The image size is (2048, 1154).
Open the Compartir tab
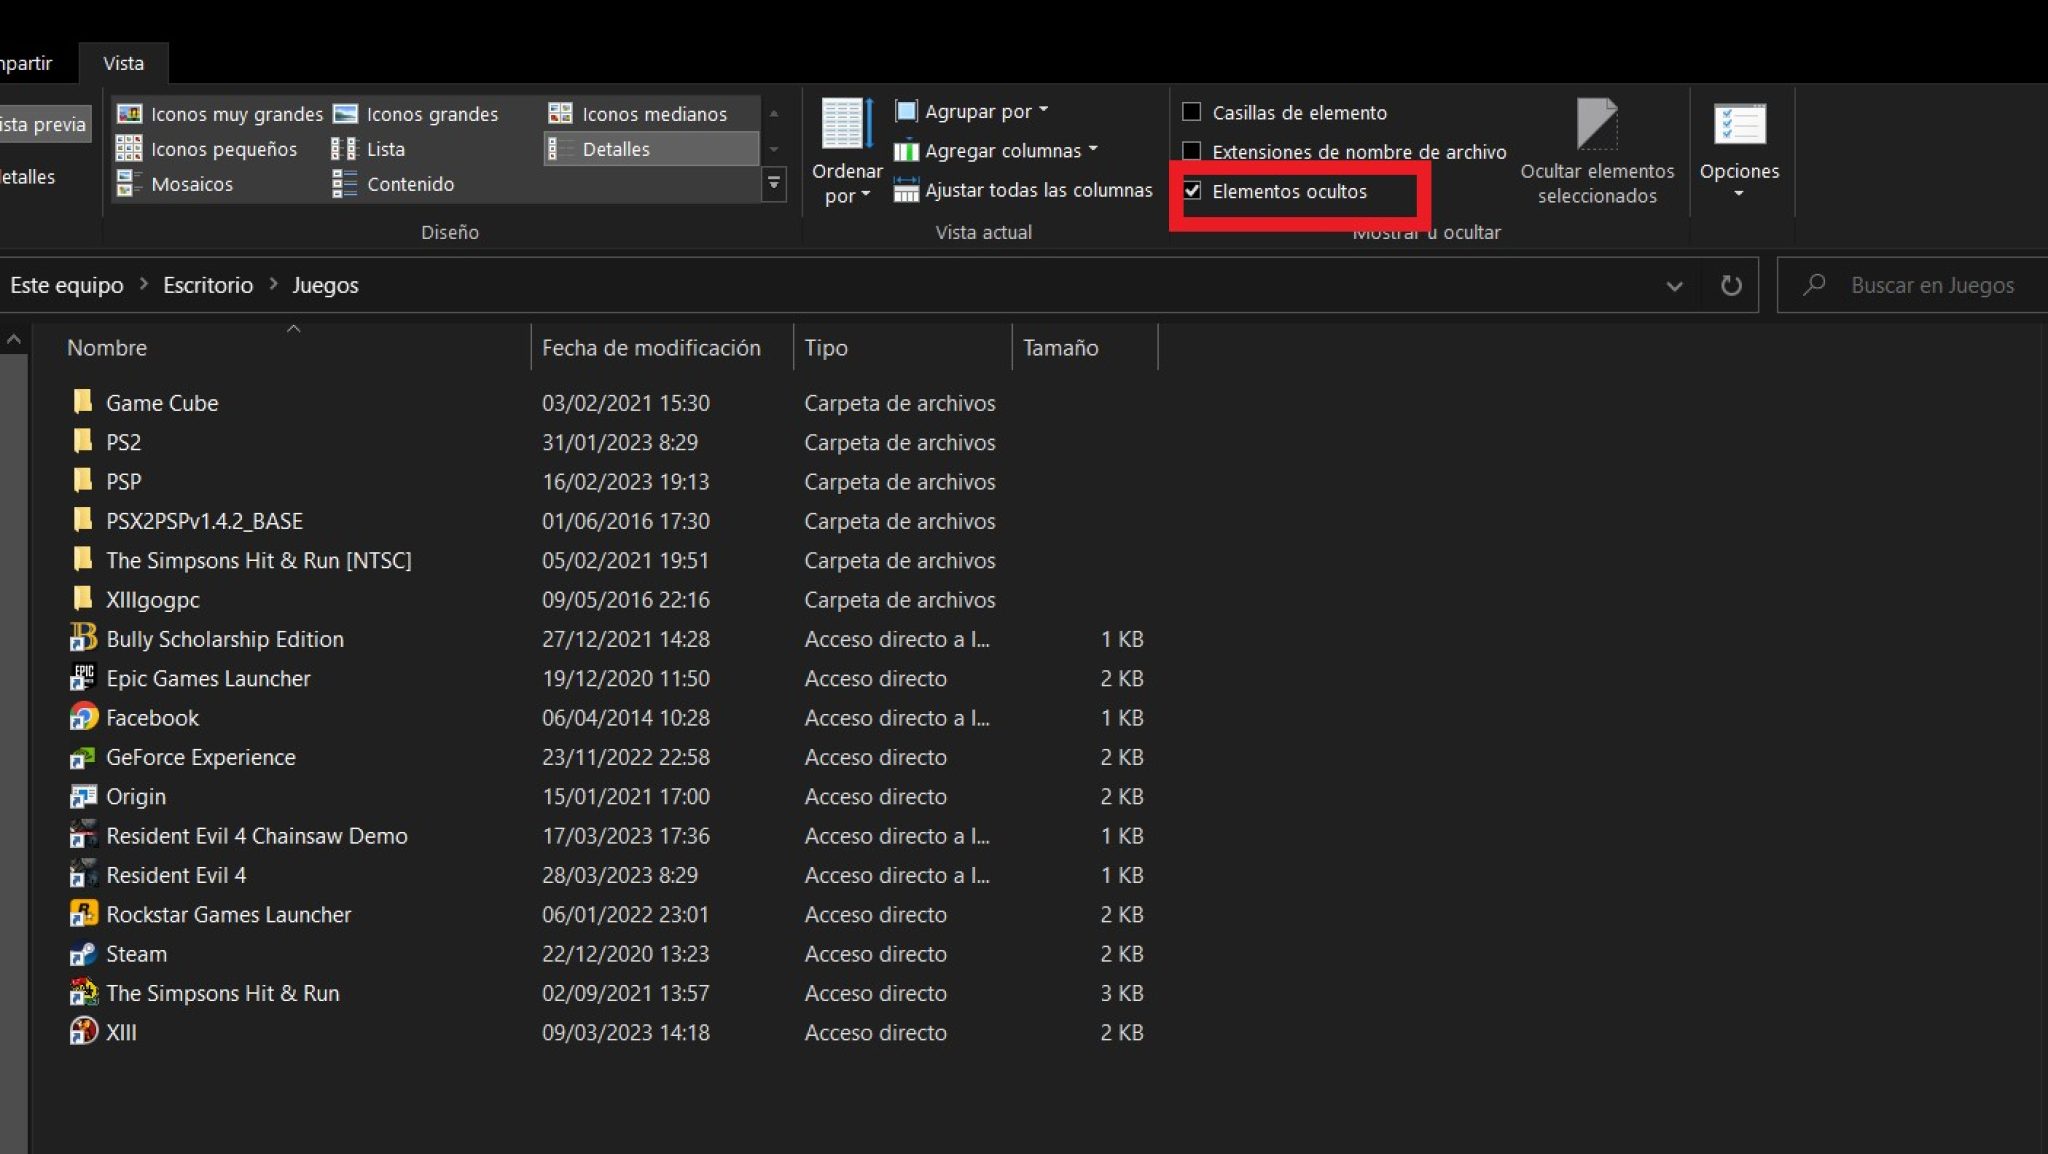tap(25, 62)
